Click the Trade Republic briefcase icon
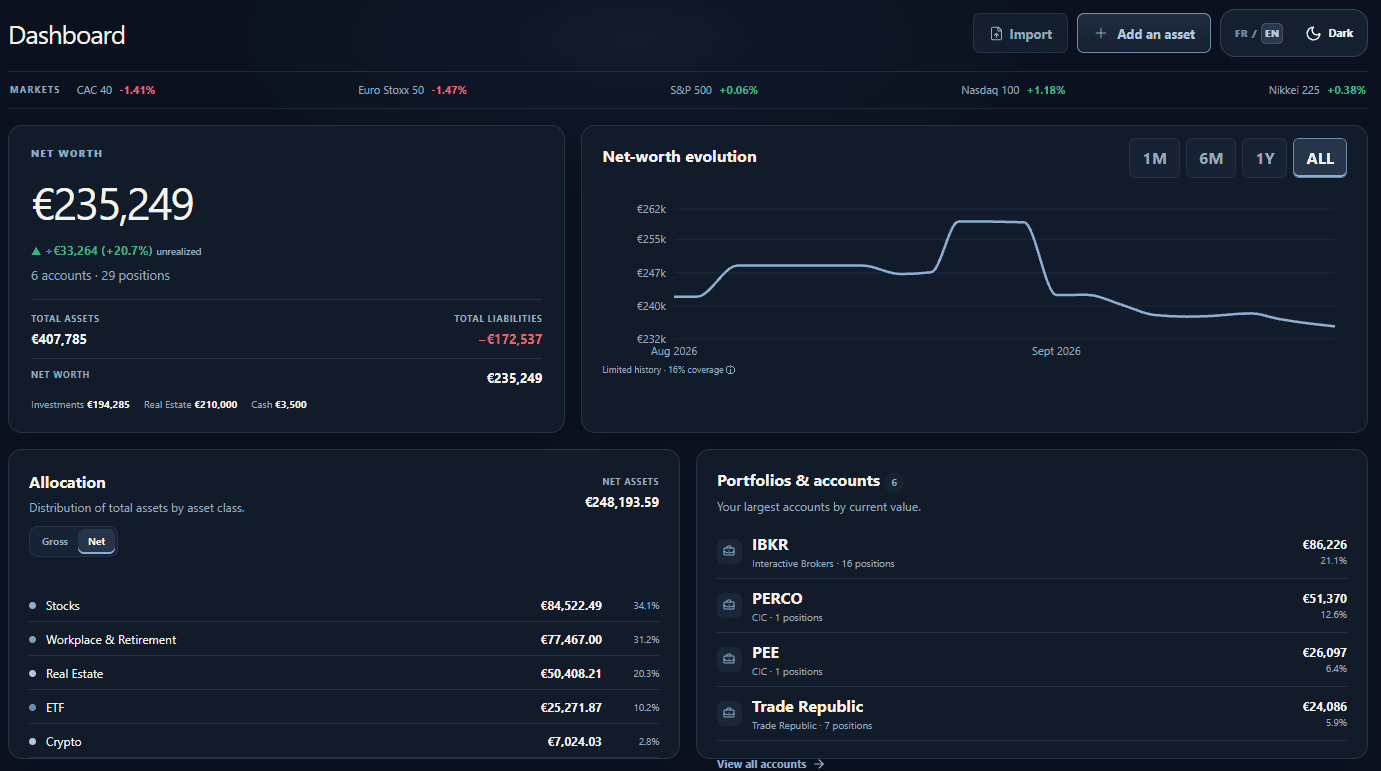 click(729, 713)
